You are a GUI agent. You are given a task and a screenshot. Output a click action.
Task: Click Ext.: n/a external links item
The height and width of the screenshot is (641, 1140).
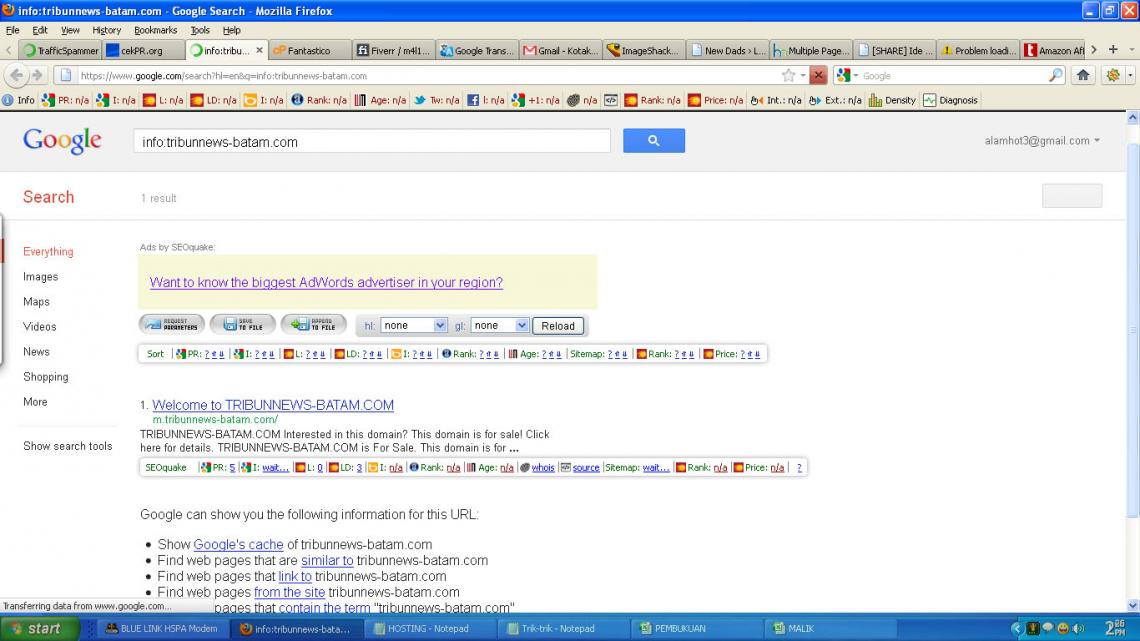835,100
